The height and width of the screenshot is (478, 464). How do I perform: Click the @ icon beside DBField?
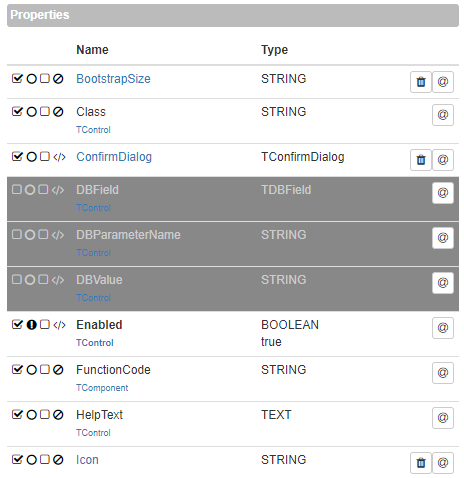click(x=443, y=193)
